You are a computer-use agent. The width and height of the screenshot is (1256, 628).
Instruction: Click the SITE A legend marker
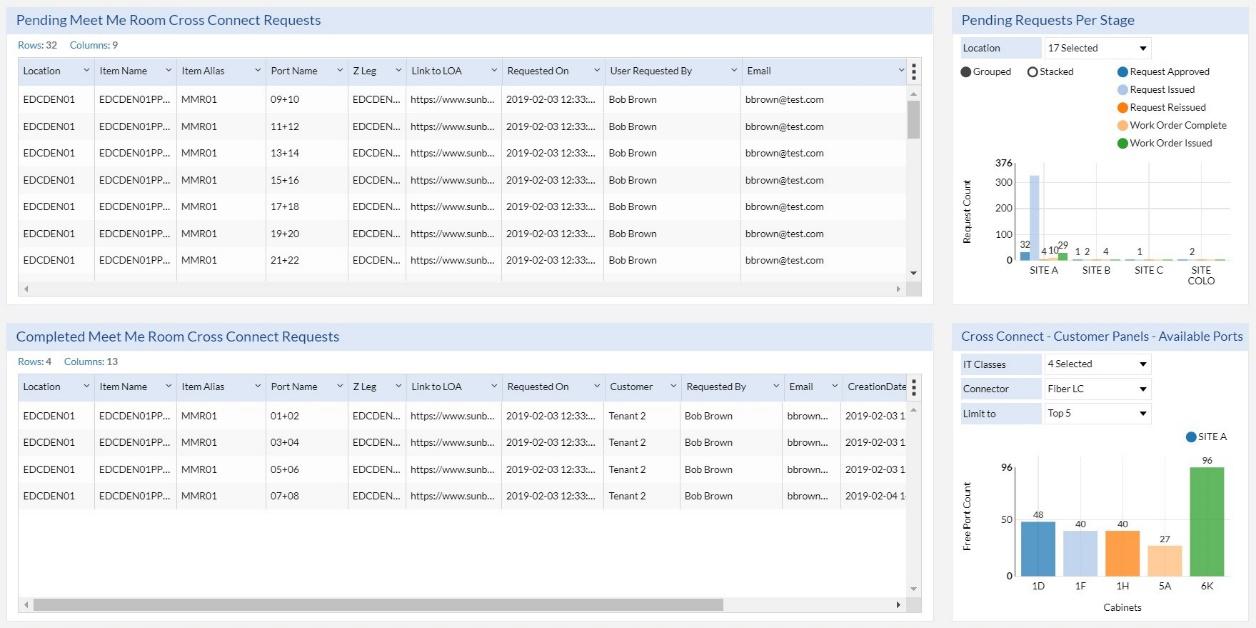coord(1190,437)
